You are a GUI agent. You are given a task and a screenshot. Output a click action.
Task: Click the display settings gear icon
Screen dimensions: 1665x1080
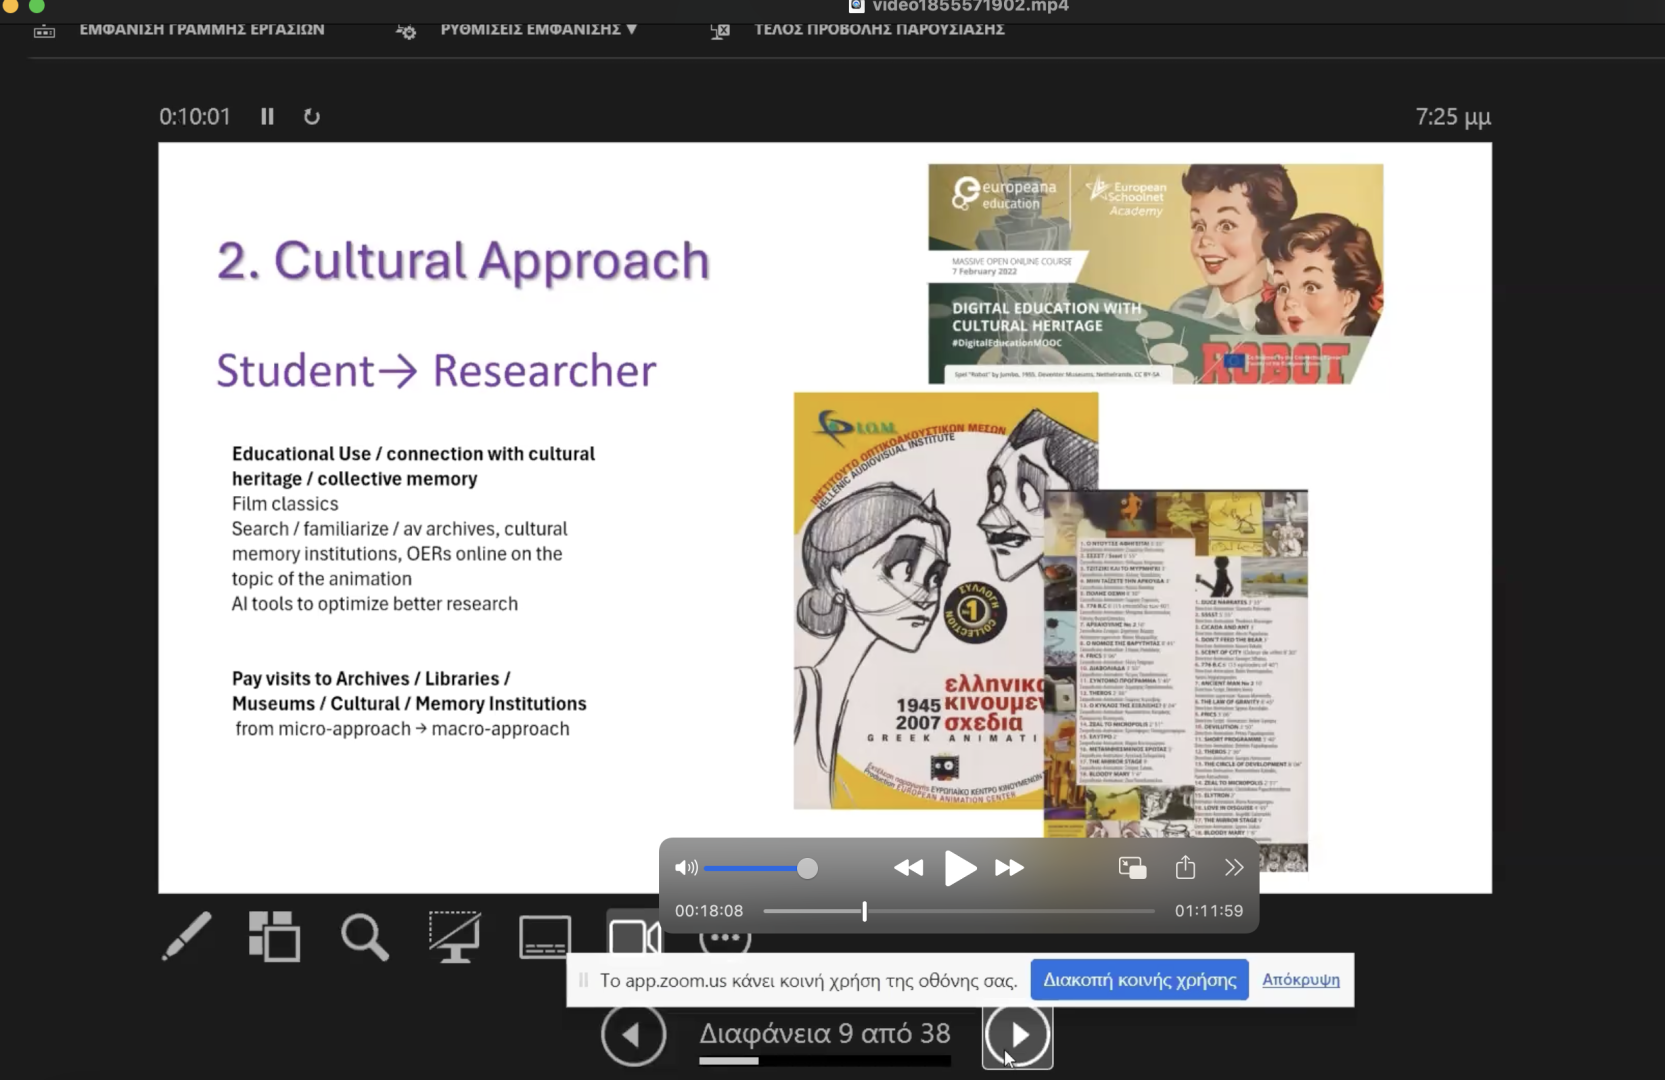(406, 31)
